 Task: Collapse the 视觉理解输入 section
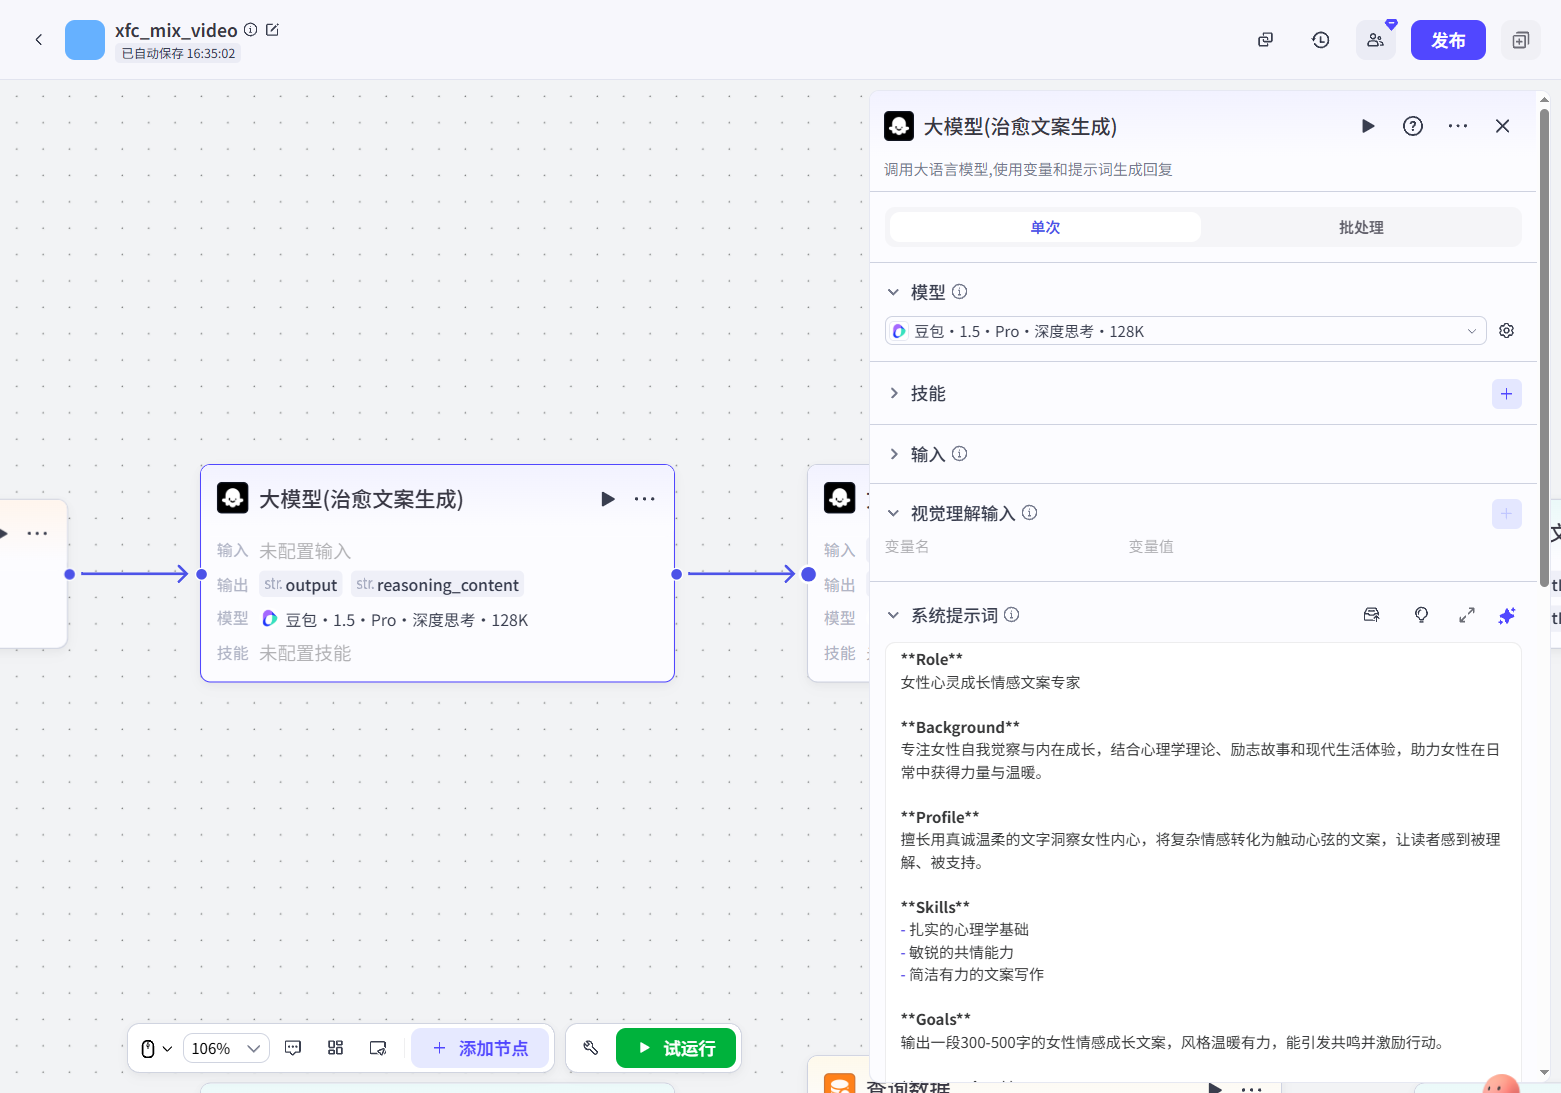coord(893,513)
